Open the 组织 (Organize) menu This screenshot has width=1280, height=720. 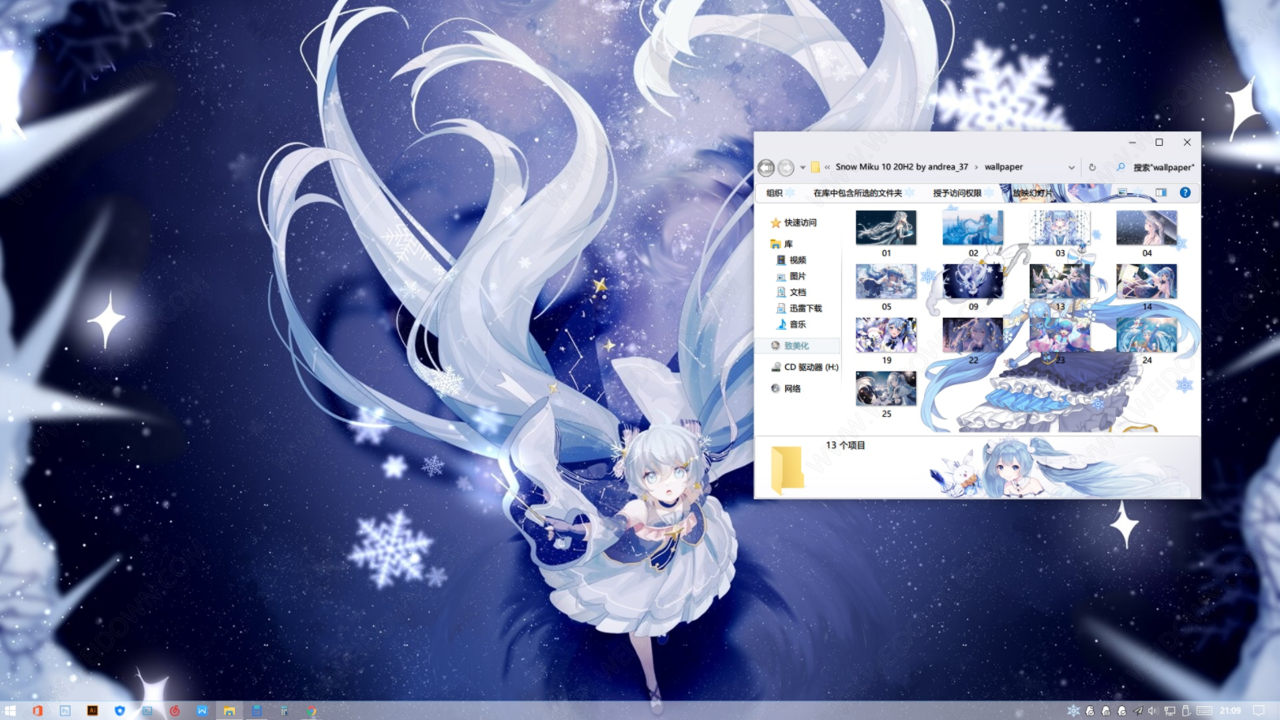point(774,193)
